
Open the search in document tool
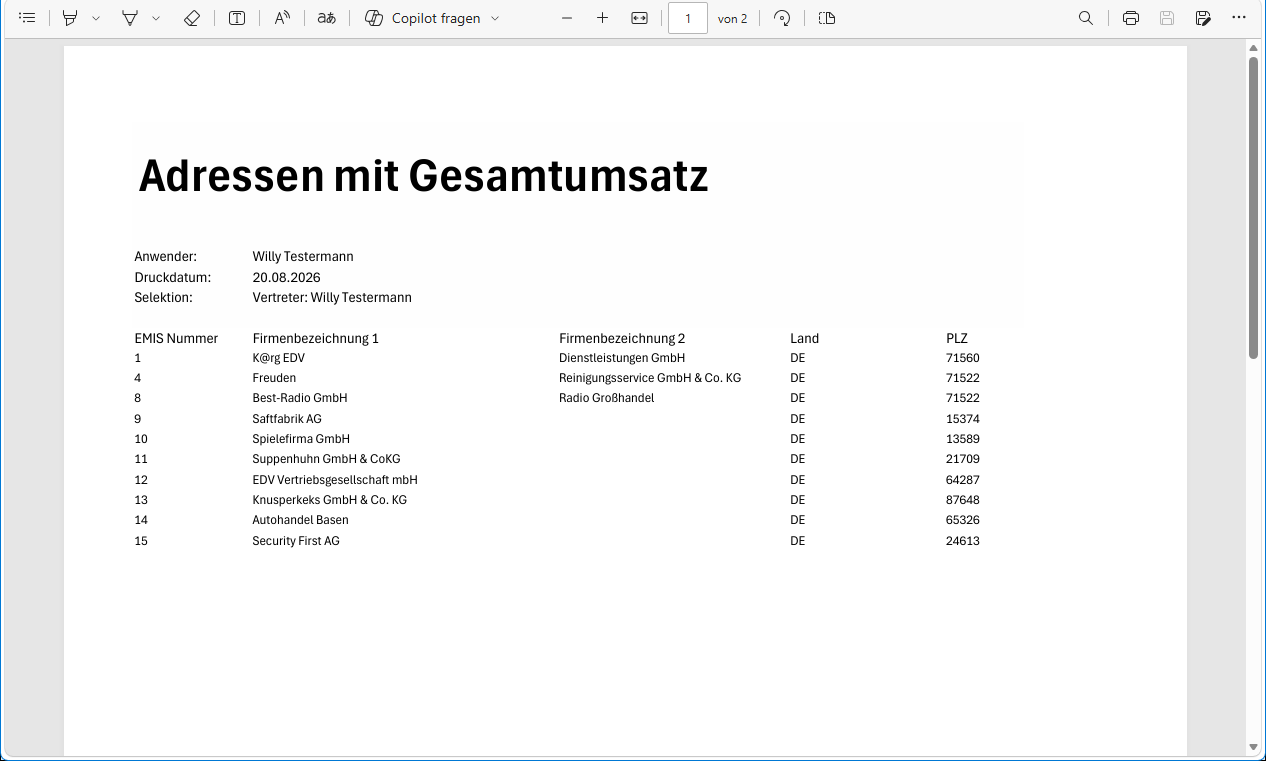point(1085,18)
